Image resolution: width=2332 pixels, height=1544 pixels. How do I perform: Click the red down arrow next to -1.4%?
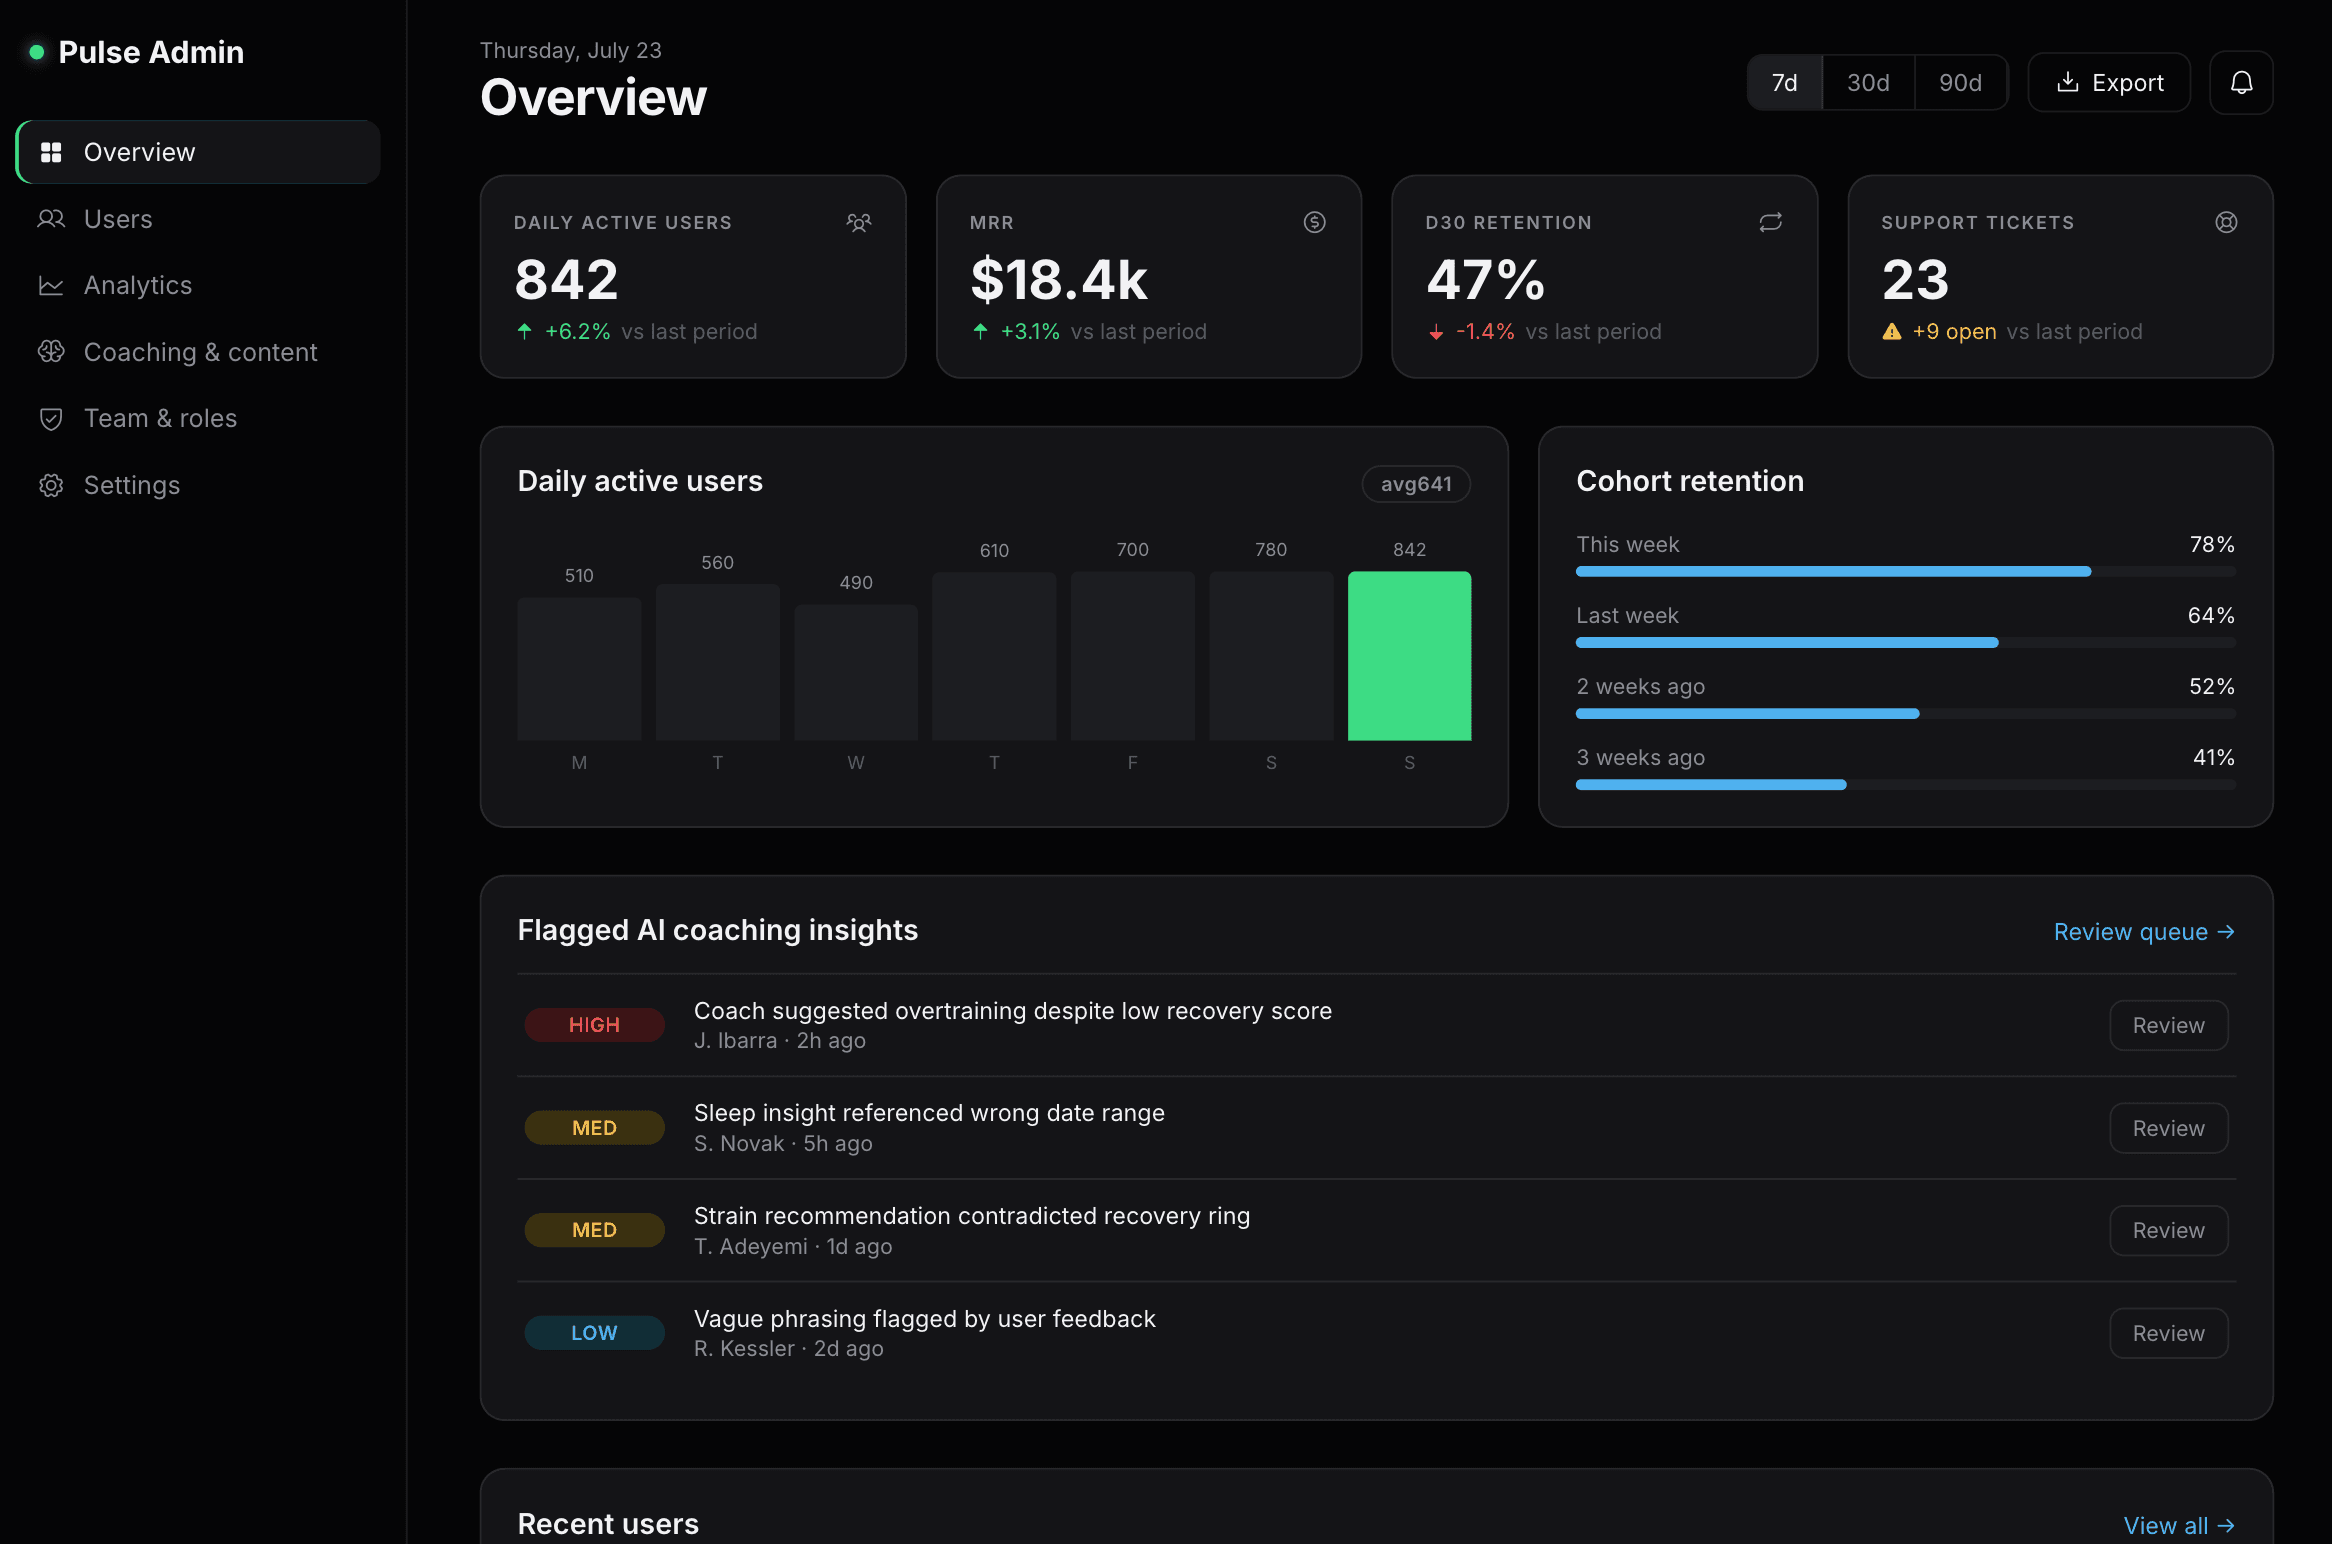coord(1436,332)
